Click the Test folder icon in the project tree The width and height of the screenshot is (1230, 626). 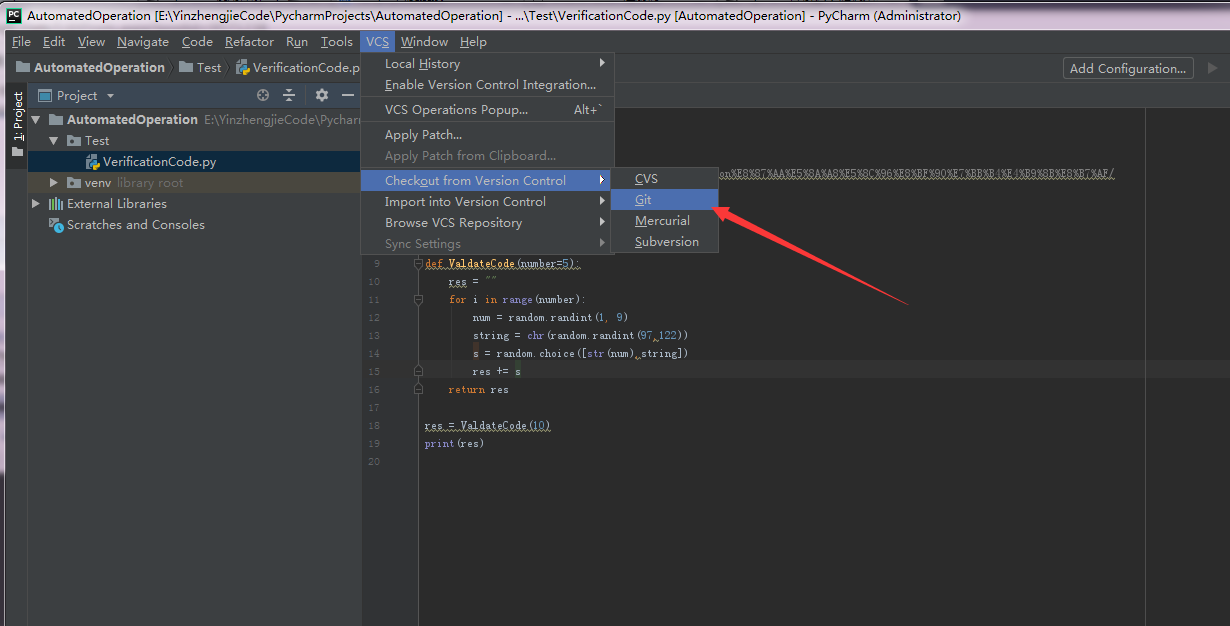tap(74, 141)
